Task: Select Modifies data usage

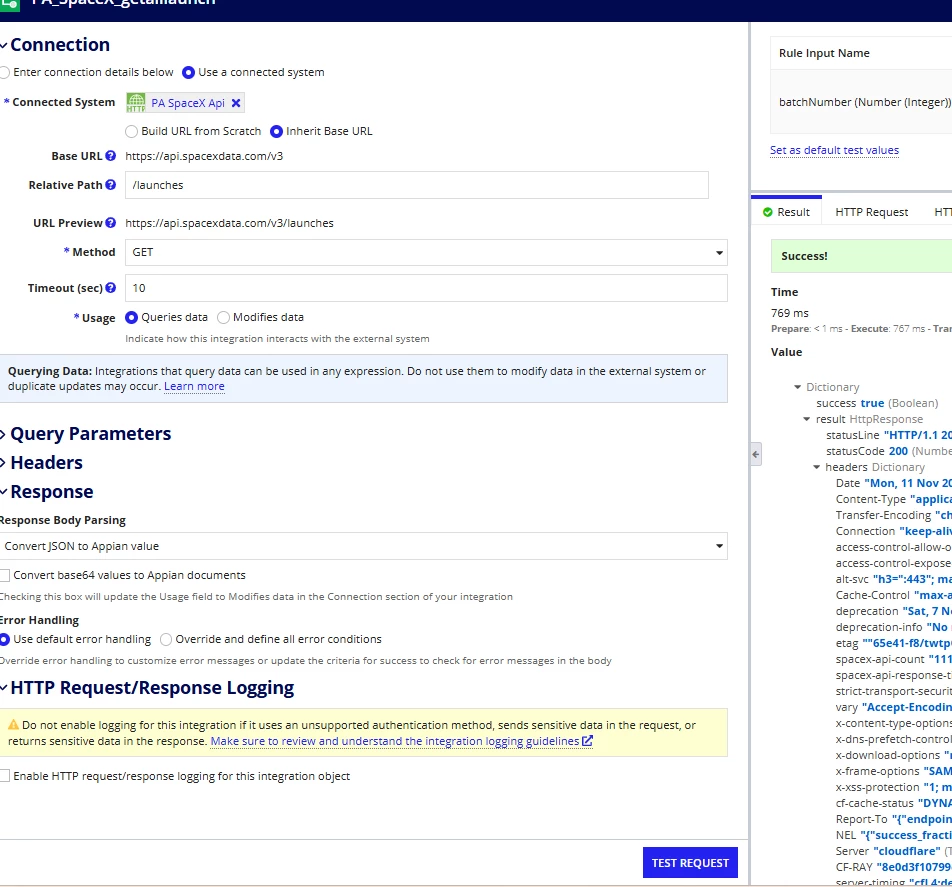Action: click(223, 318)
